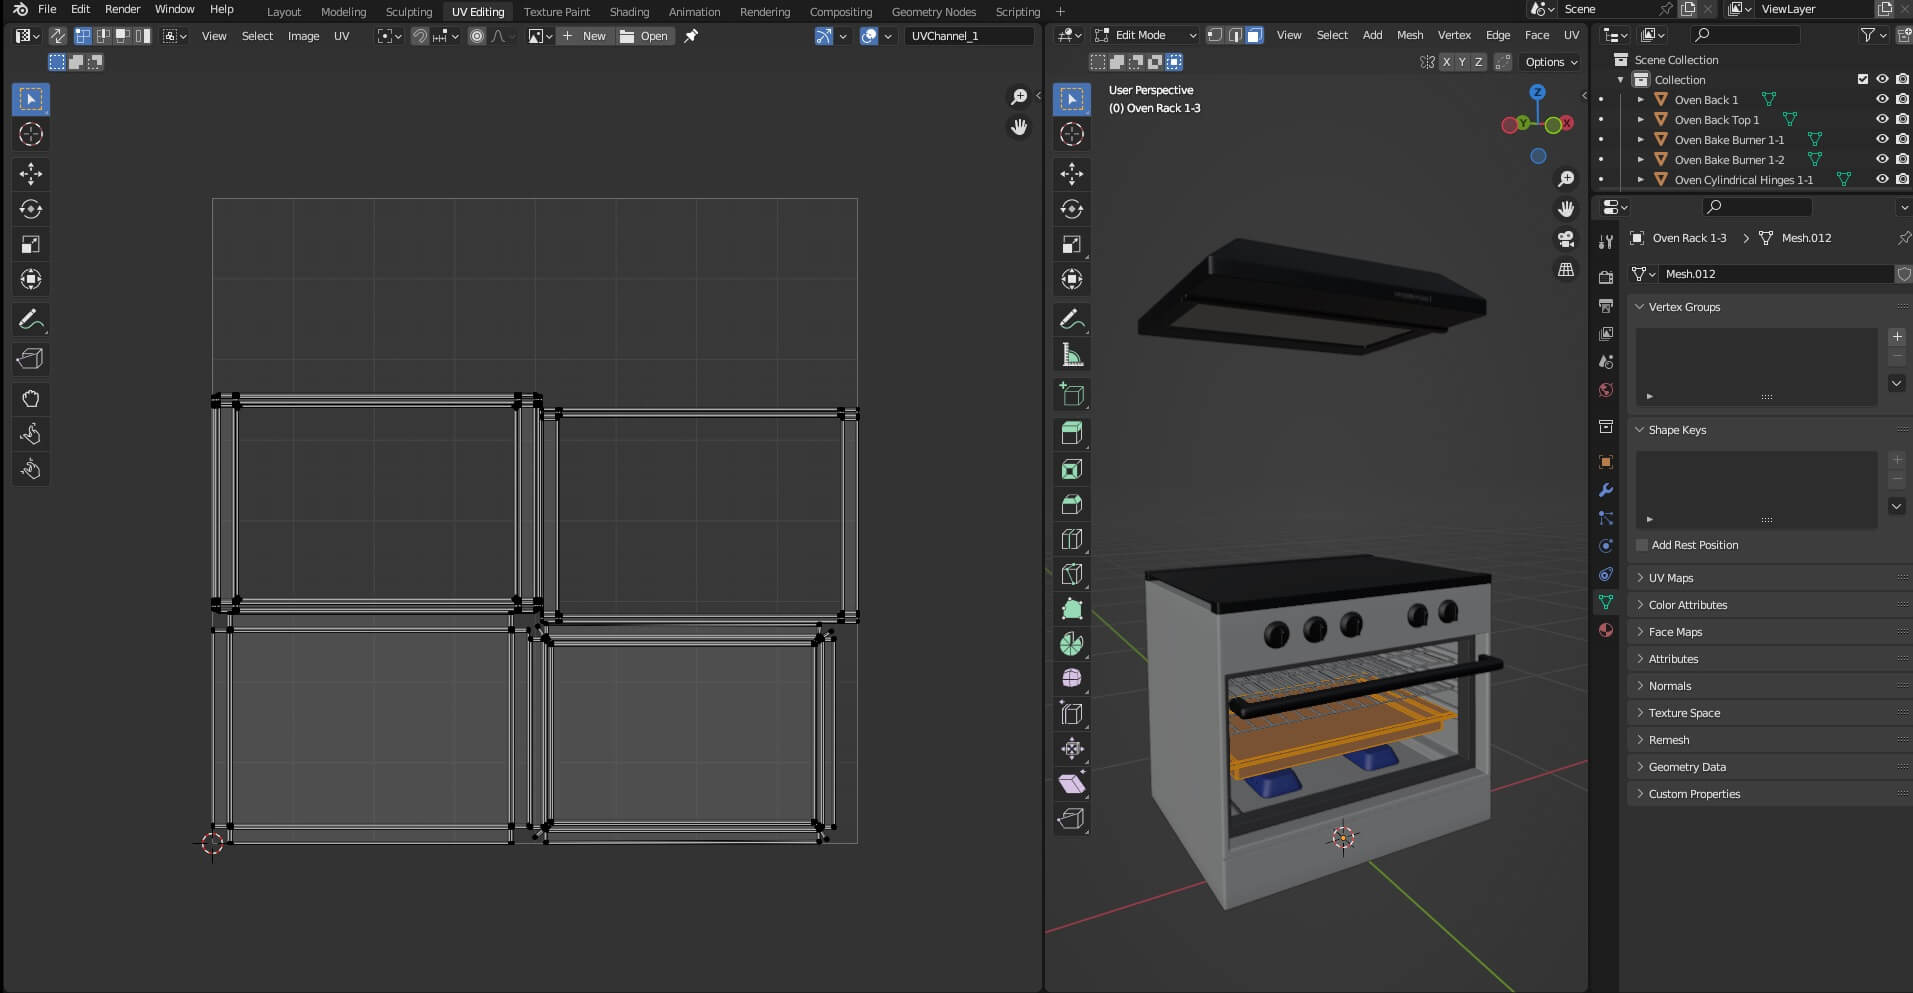Switch to the Shading workspace tab

point(629,12)
